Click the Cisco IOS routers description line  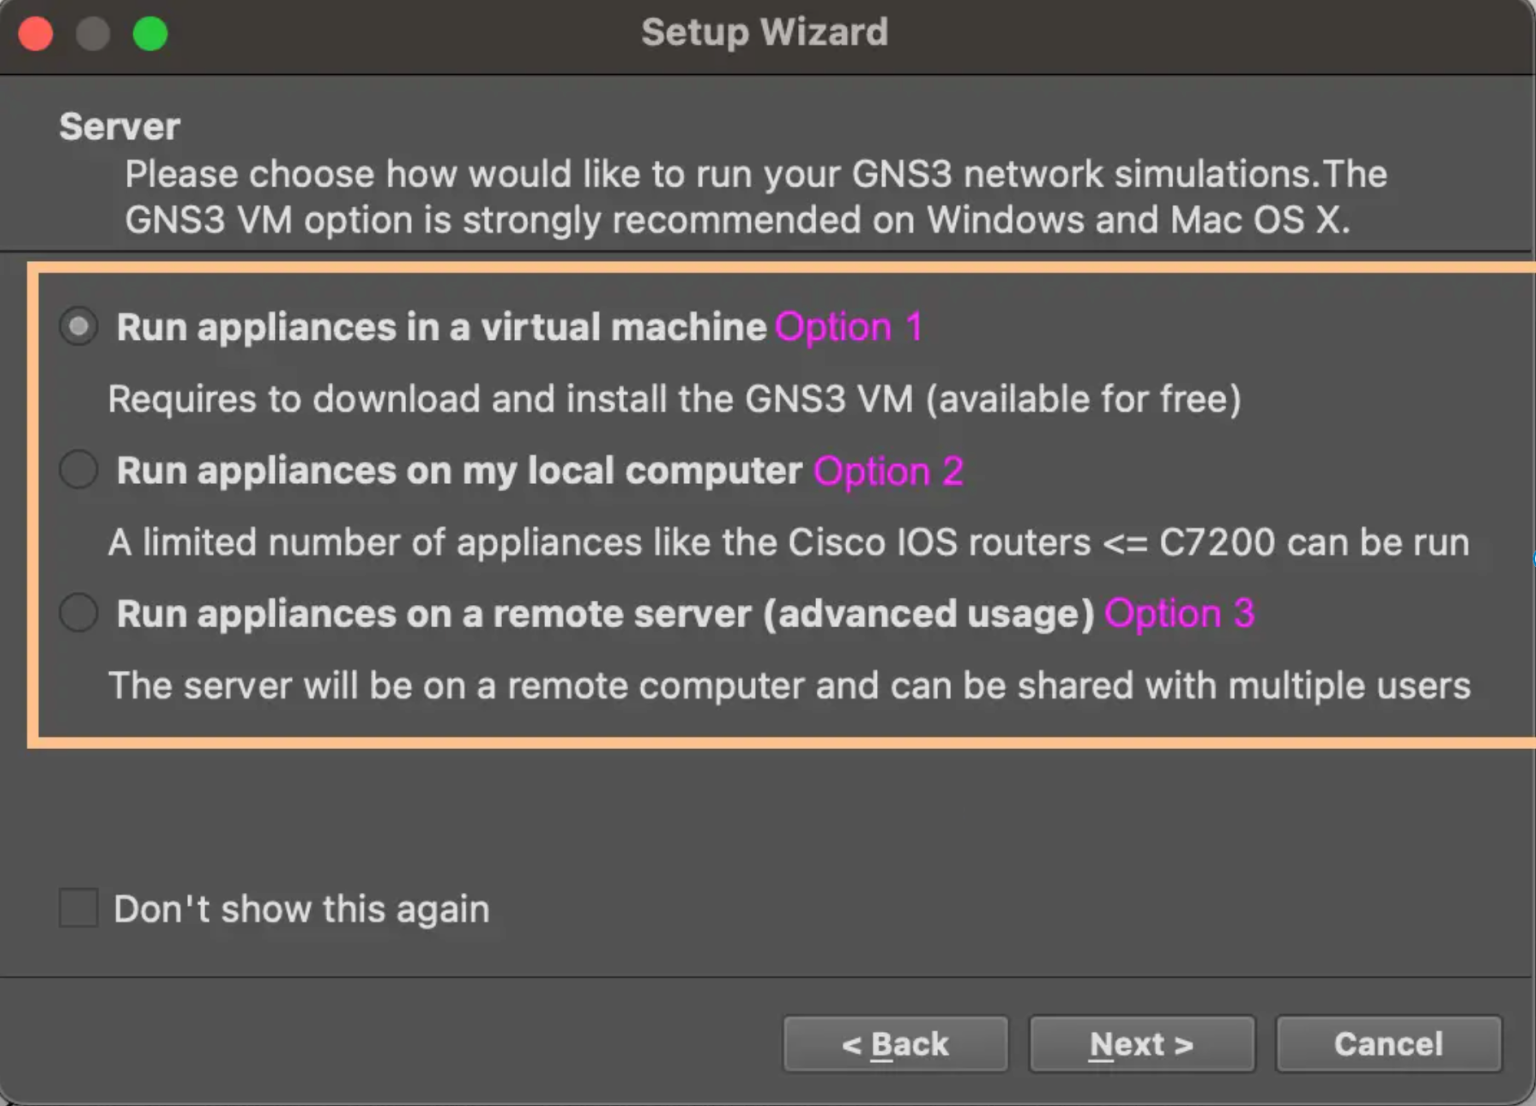(788, 542)
